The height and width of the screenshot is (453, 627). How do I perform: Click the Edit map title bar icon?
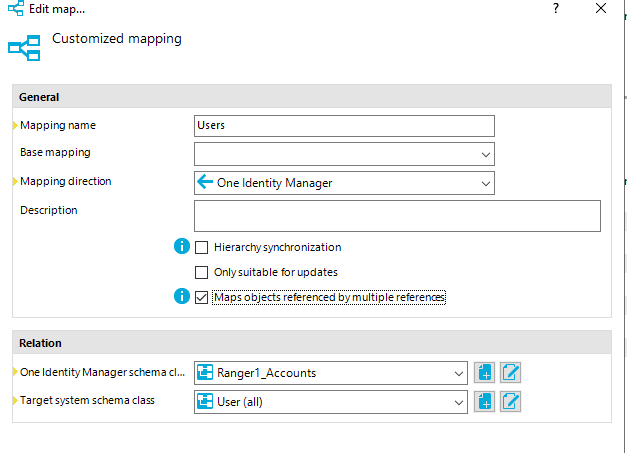[x=16, y=8]
